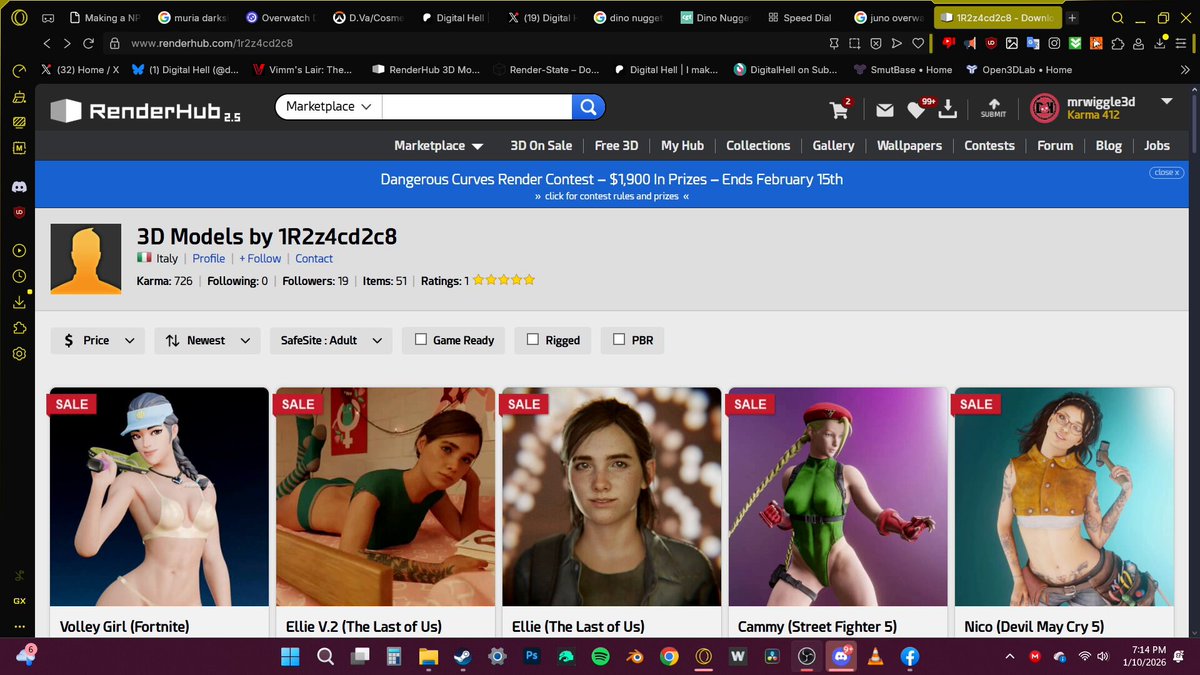Enable the Game Ready checkbox

click(421, 340)
